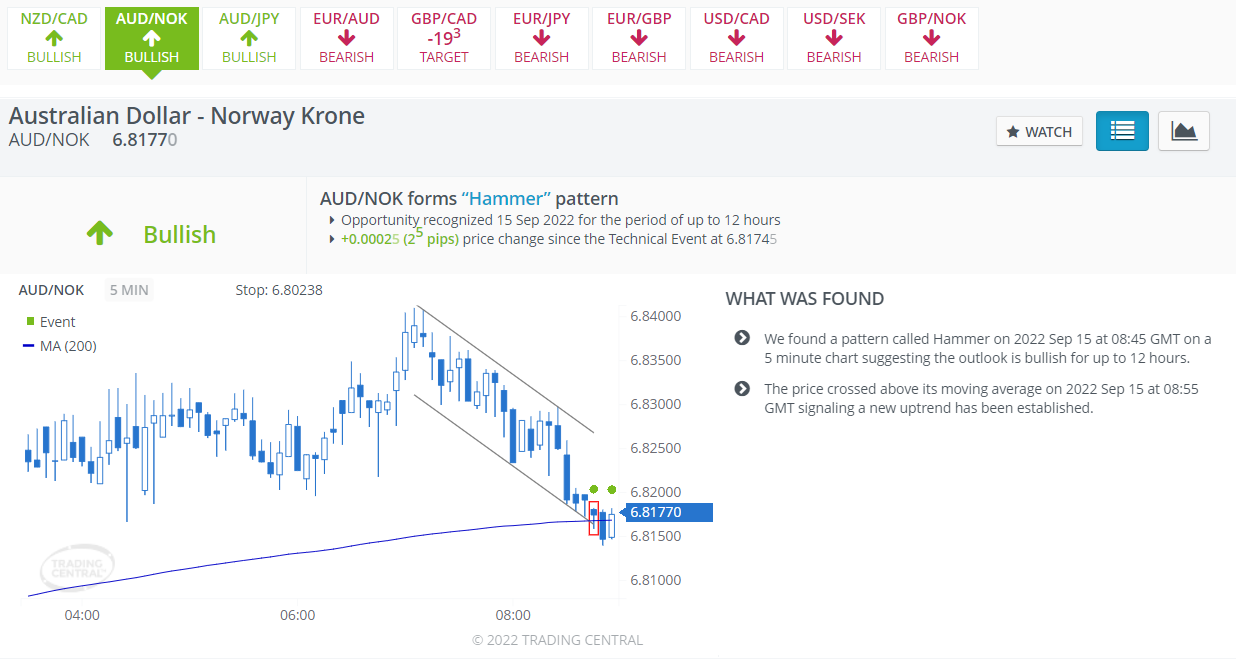
Task: Select the GBP/CAD target tab
Action: point(444,38)
